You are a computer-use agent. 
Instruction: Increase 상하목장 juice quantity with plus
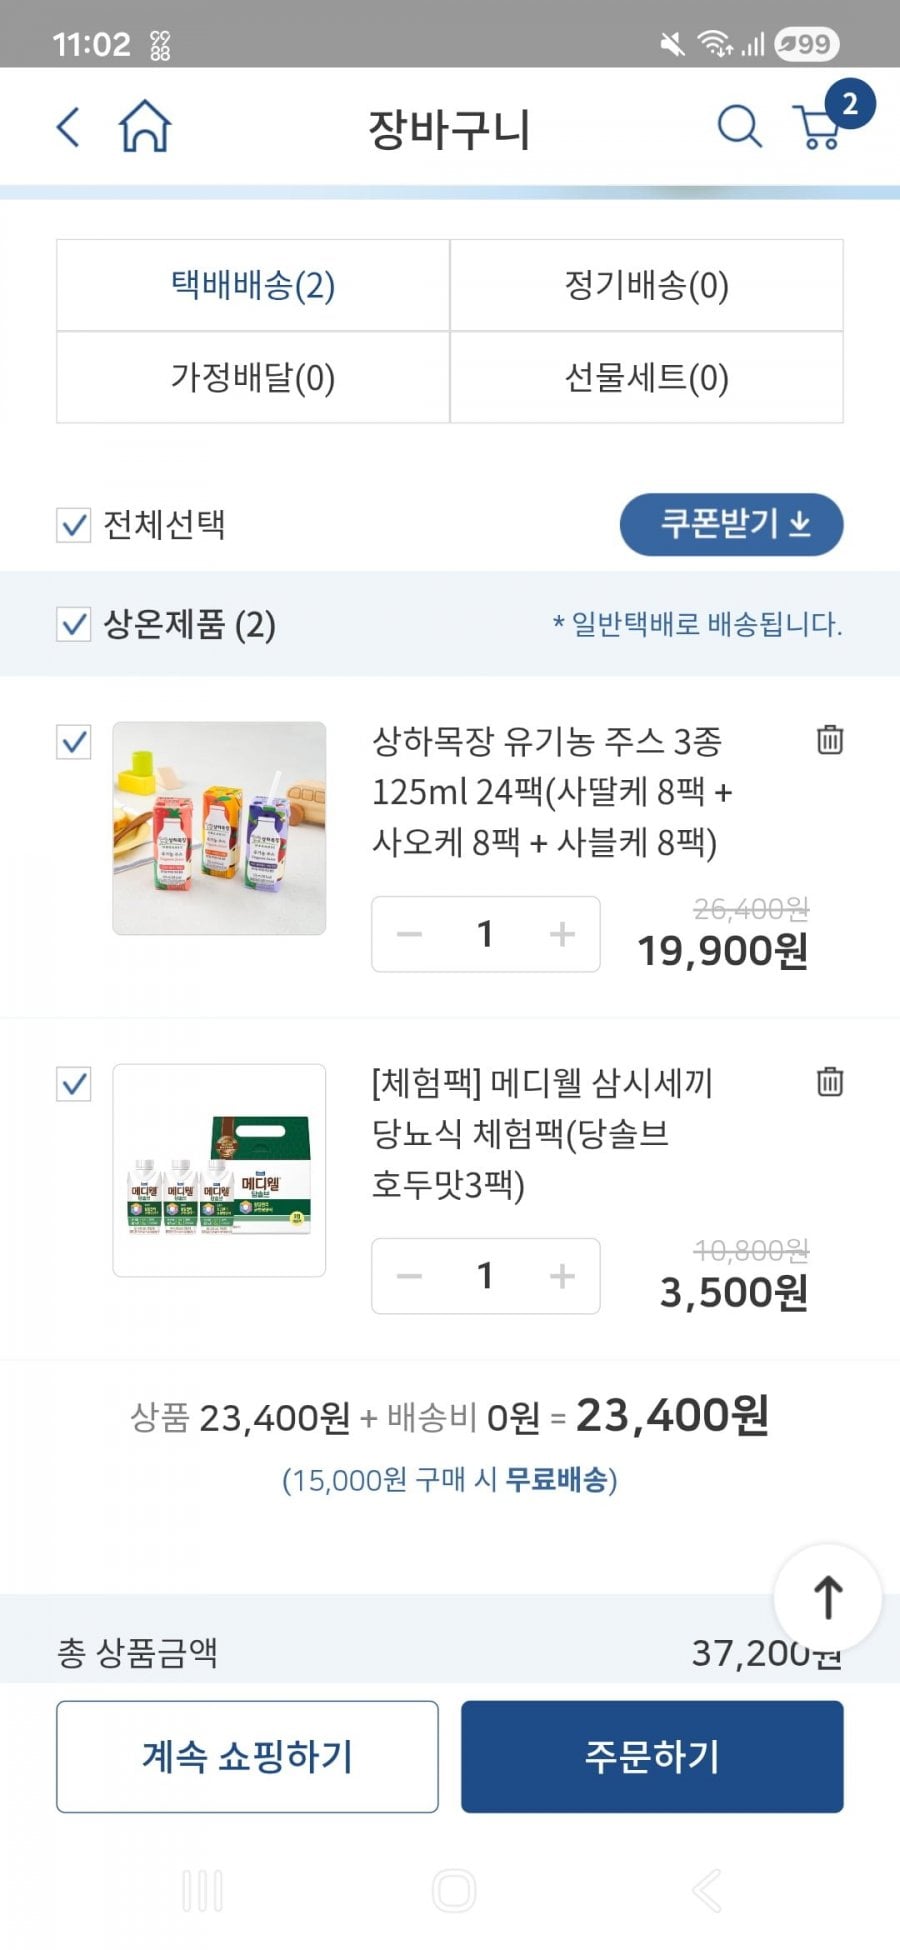(x=562, y=934)
